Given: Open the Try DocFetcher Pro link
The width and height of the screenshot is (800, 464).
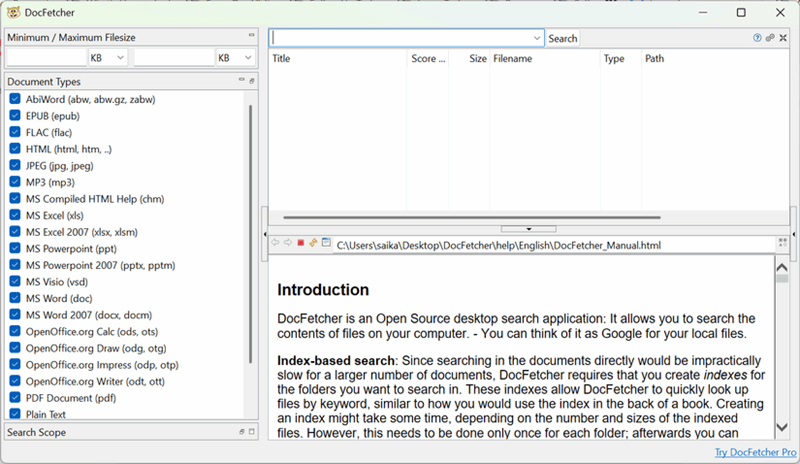Looking at the screenshot, I should tap(755, 452).
